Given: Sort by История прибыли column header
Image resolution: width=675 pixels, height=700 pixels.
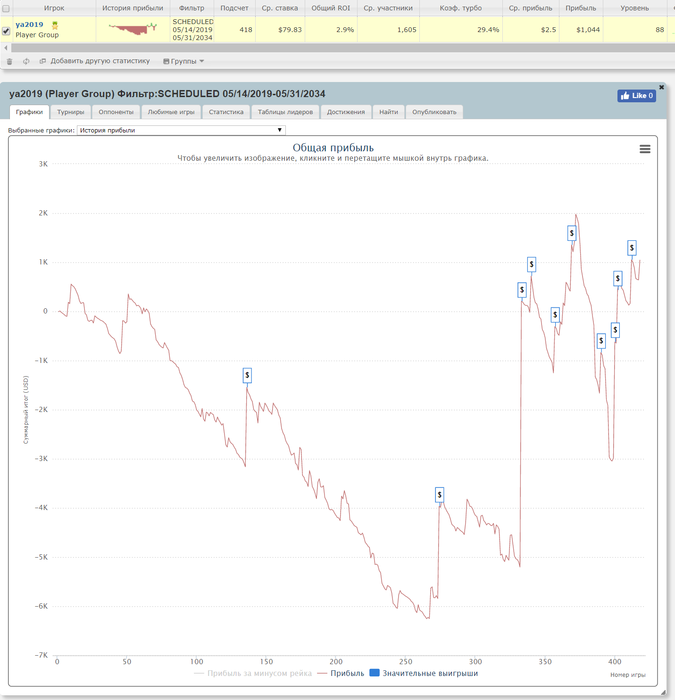Looking at the screenshot, I should point(133,8).
